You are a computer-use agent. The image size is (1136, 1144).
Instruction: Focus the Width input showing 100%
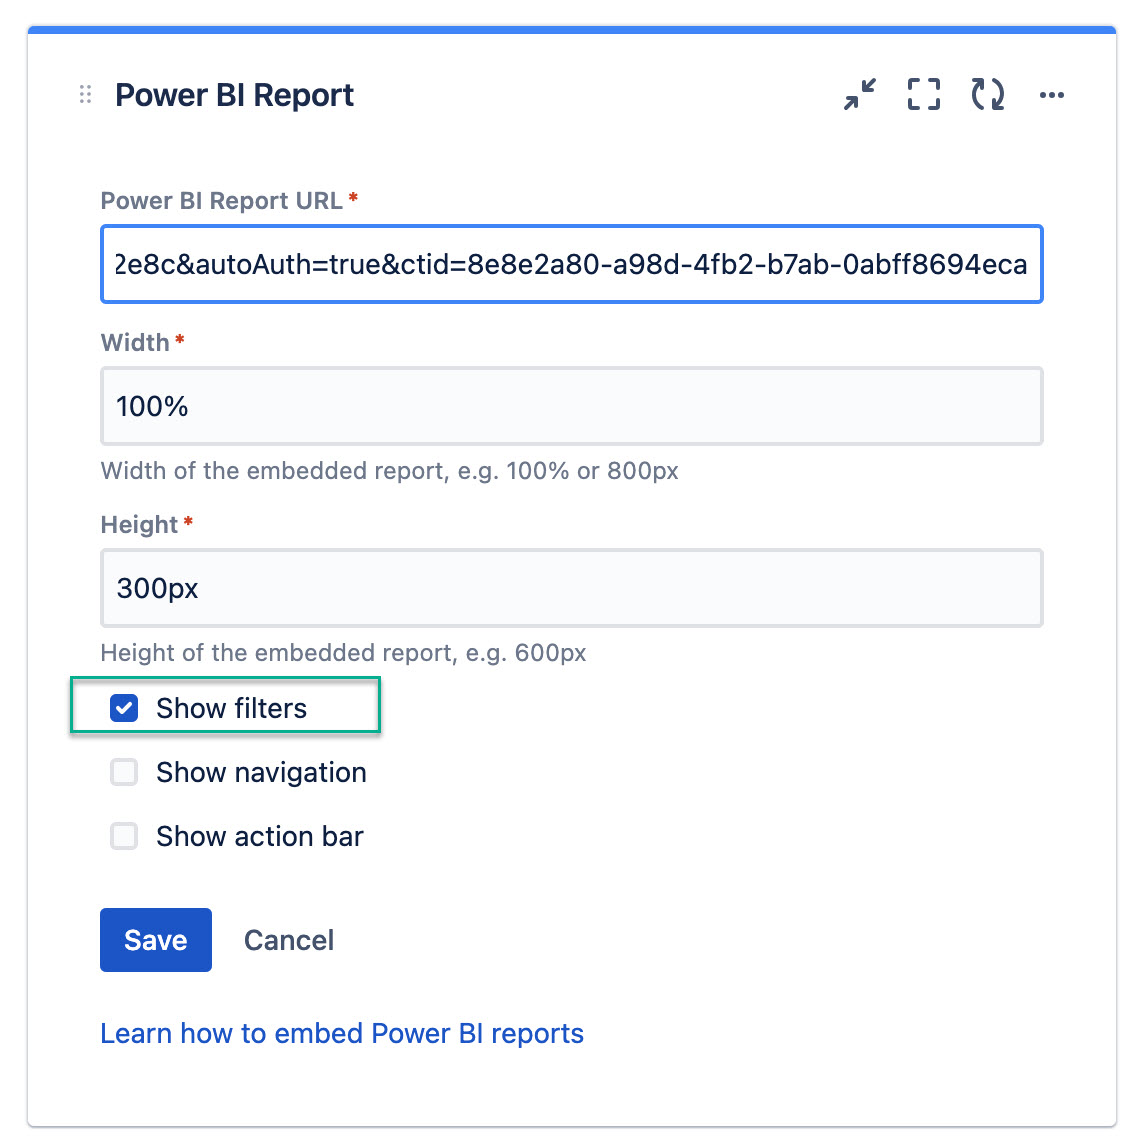tap(571, 406)
